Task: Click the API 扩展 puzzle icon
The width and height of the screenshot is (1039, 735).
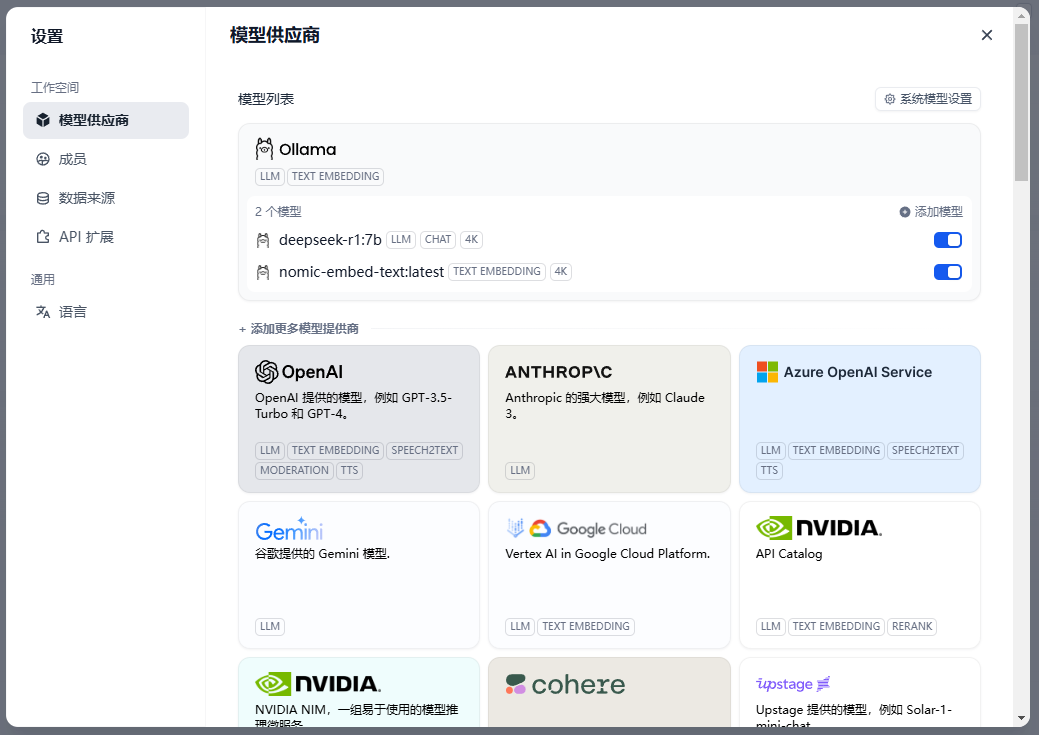Action: (x=43, y=237)
